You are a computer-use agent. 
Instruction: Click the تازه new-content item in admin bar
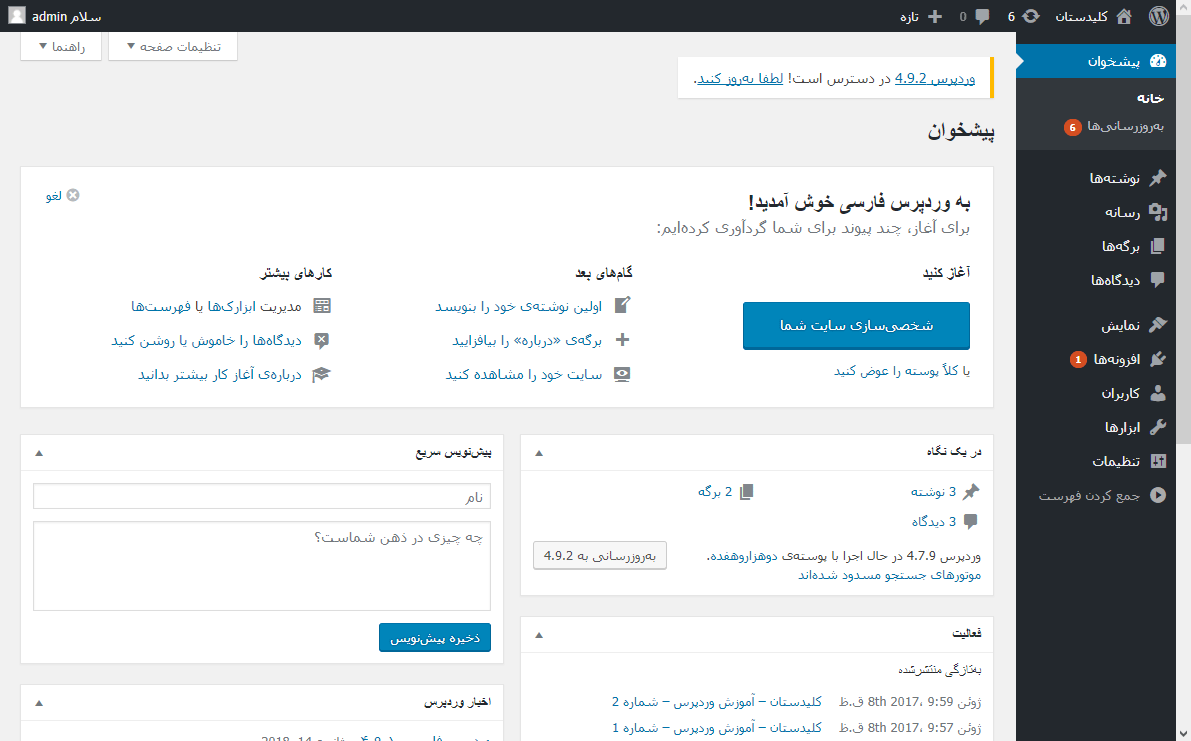[921, 17]
